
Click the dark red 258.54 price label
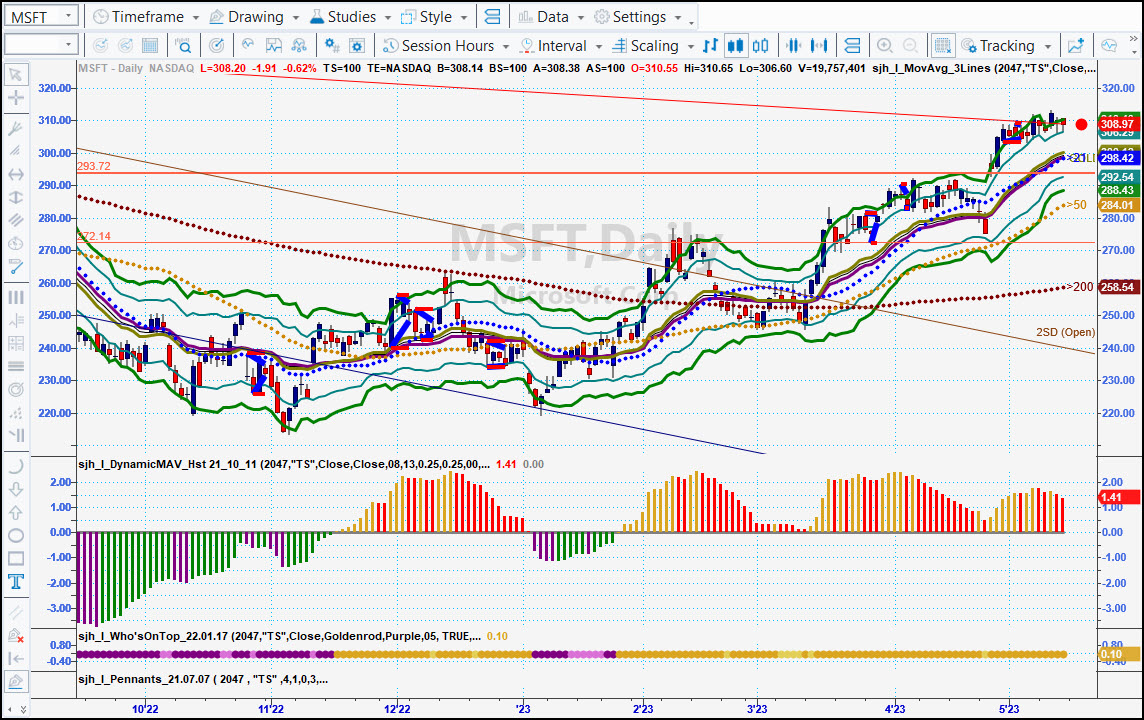tap(1118, 287)
